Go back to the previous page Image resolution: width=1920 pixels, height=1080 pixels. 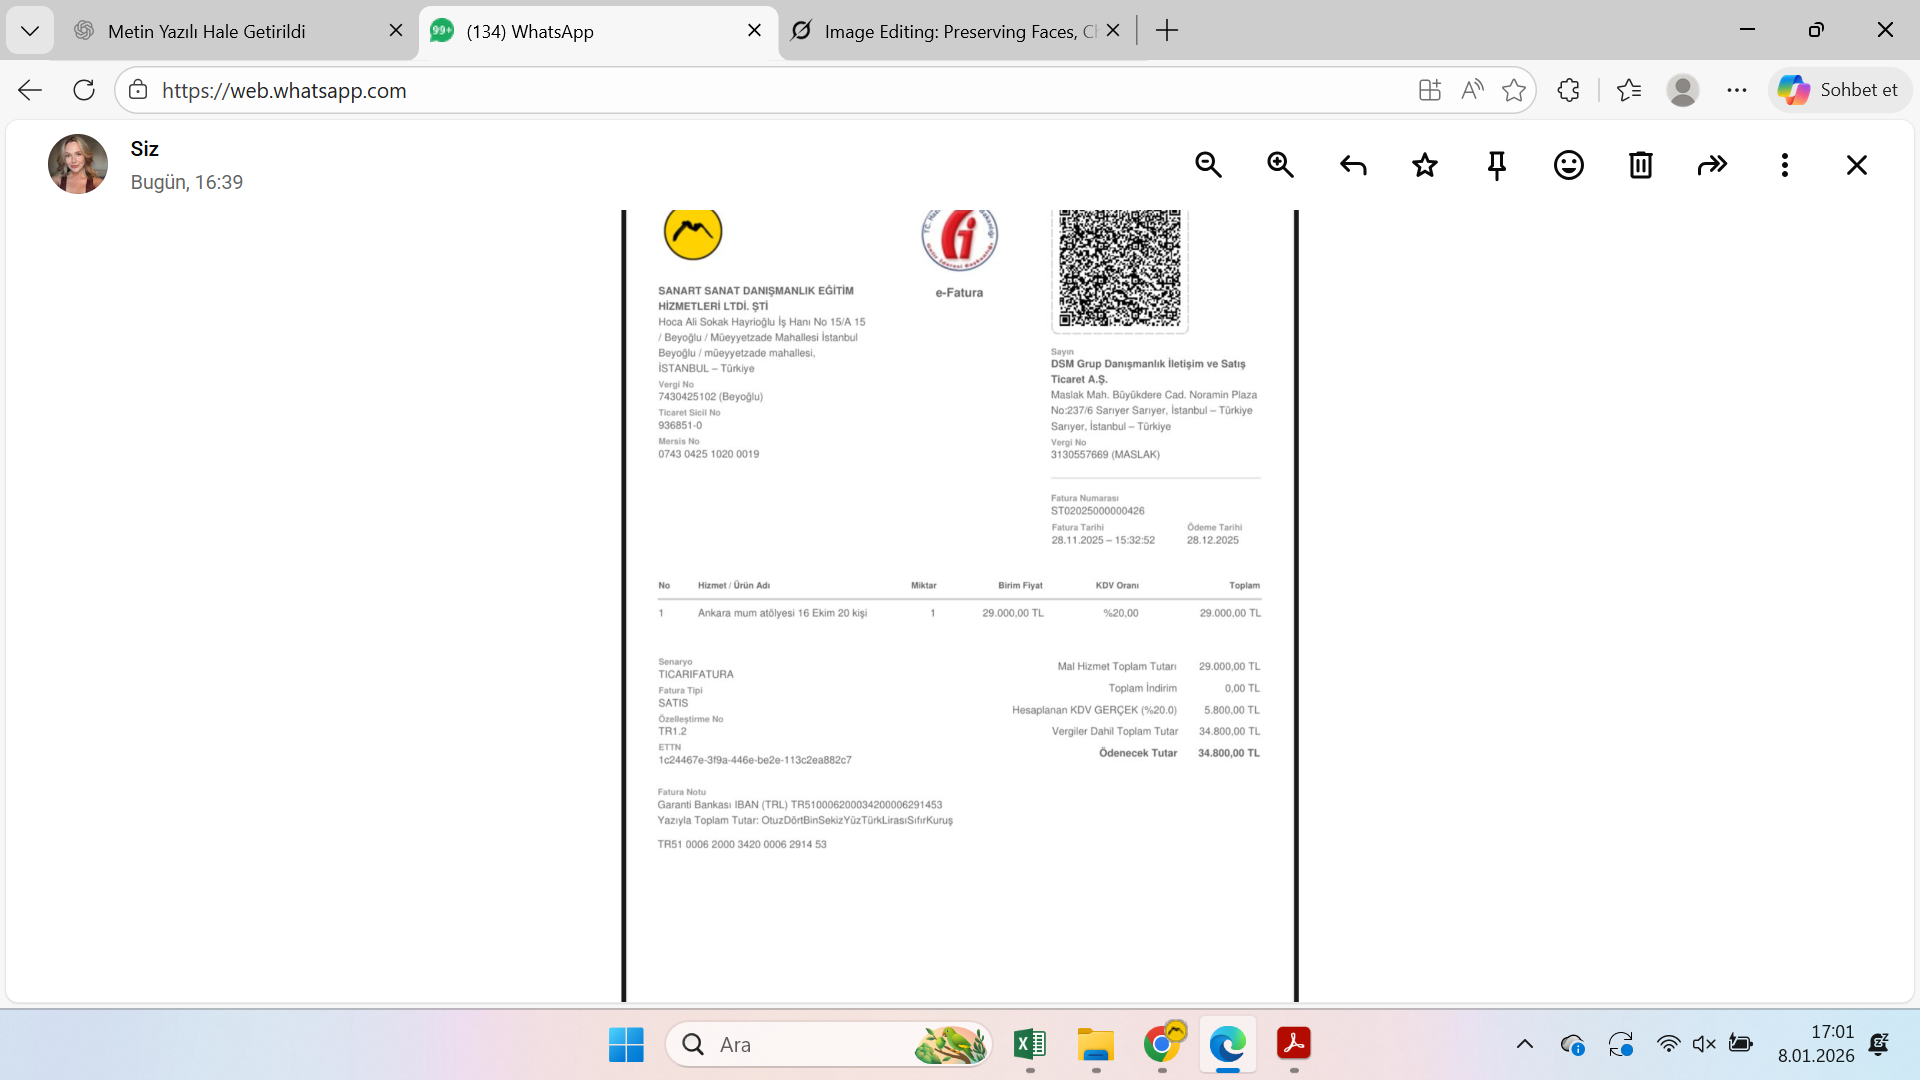click(x=30, y=90)
